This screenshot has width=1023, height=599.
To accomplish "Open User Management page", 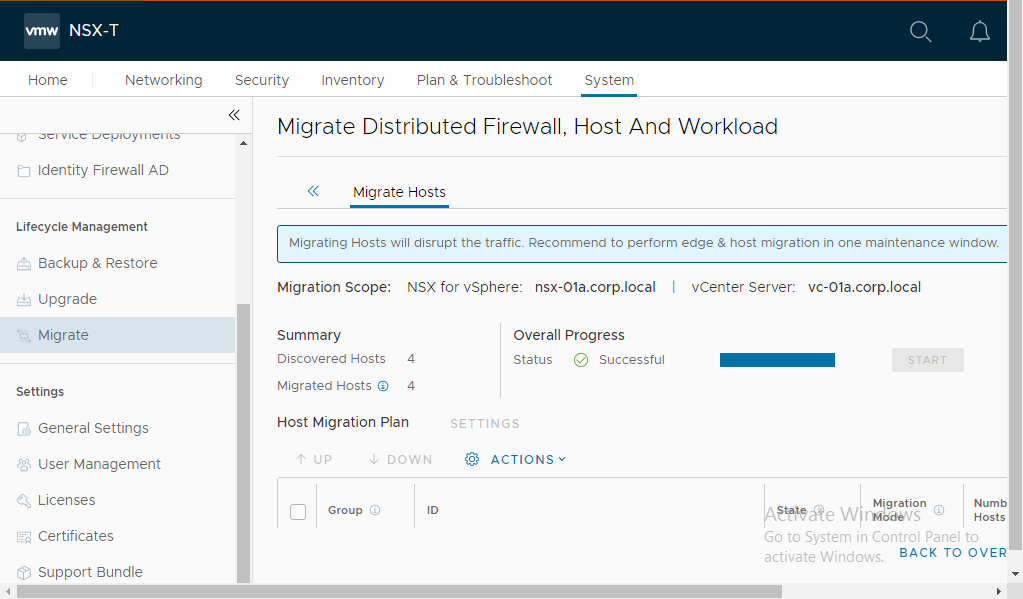I will pyautogui.click(x=99, y=464).
